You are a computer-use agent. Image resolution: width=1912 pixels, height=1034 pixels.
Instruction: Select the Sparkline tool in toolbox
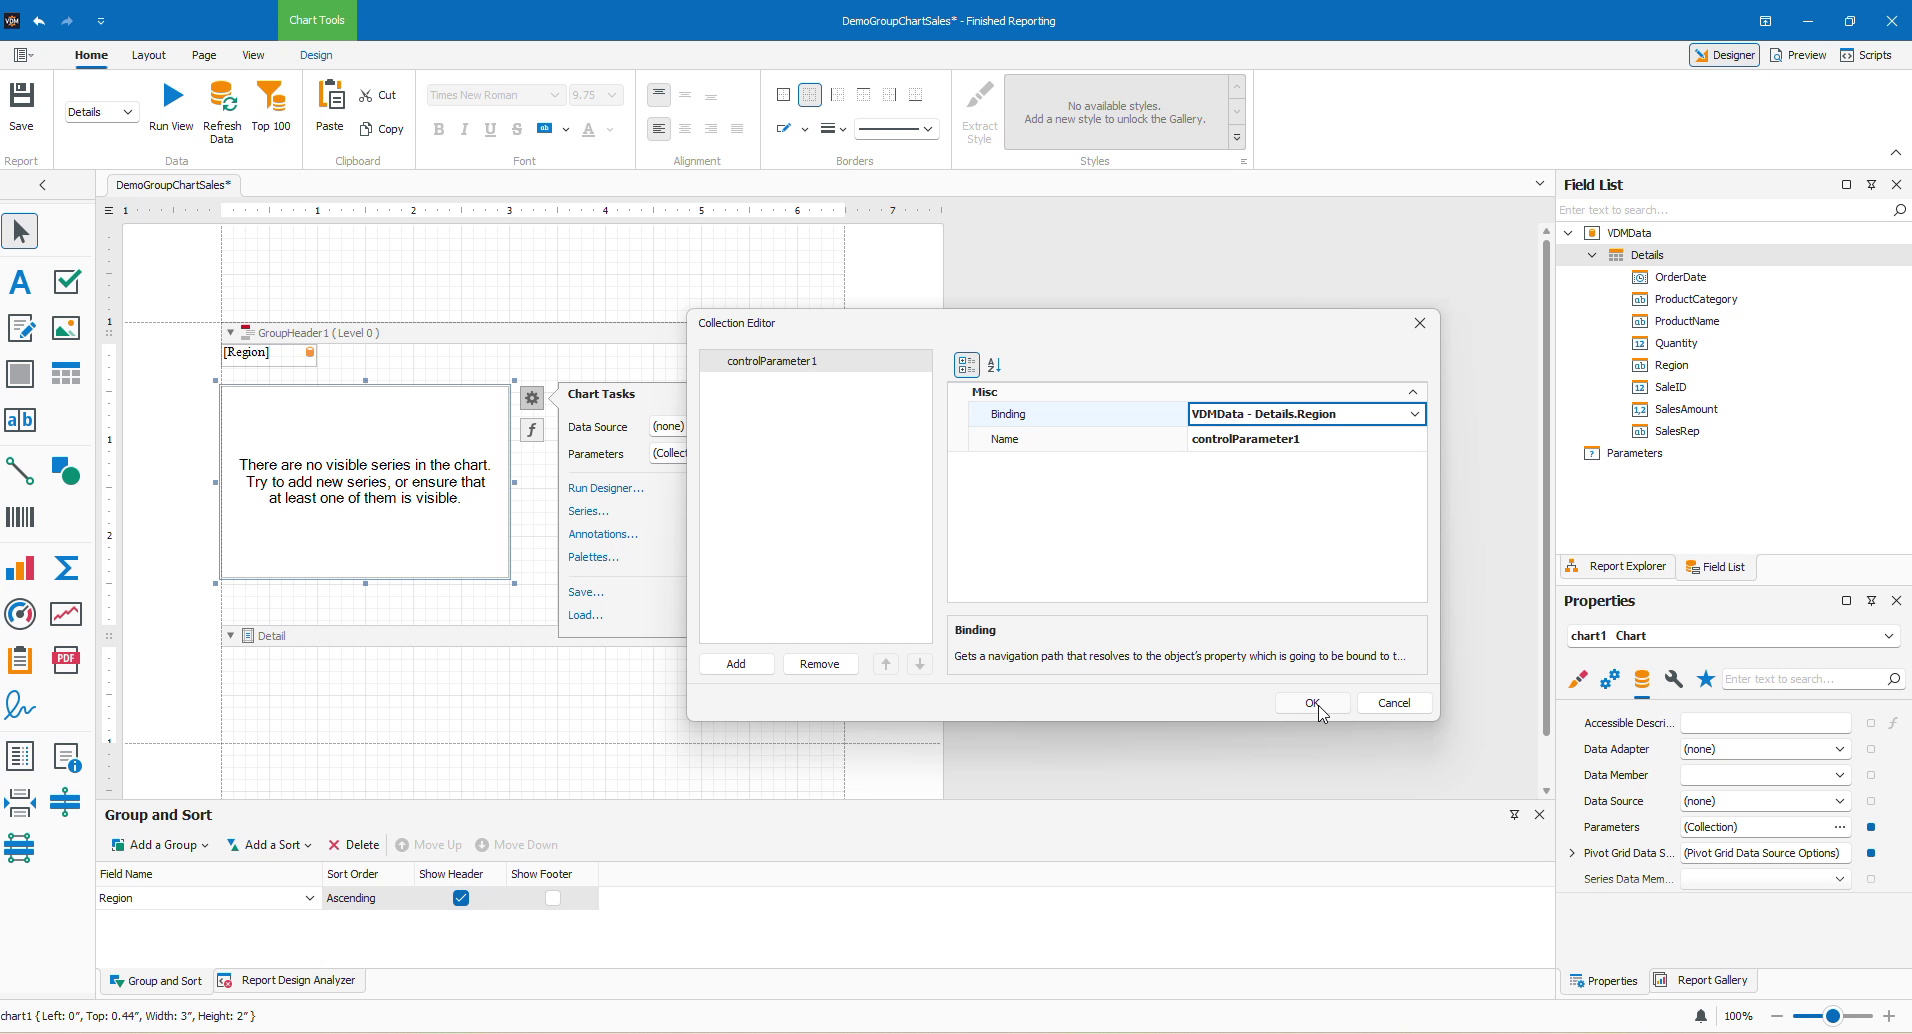(x=66, y=614)
